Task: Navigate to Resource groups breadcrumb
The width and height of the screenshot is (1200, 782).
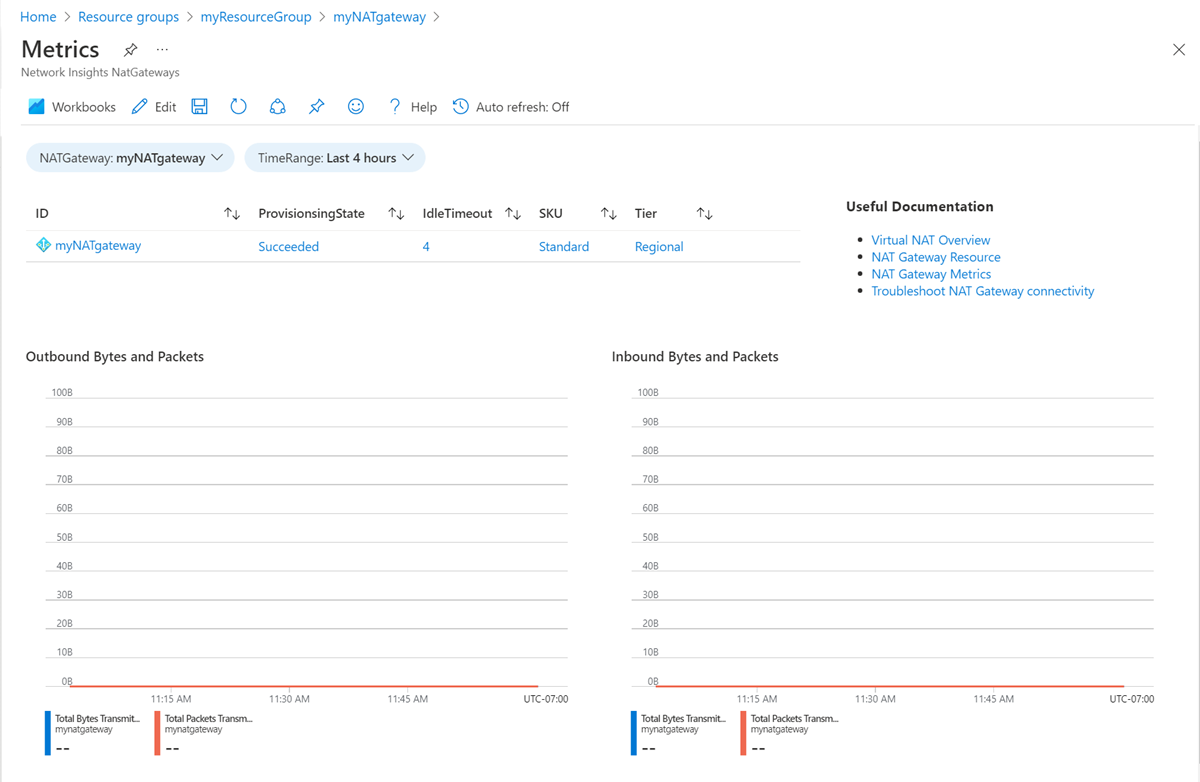Action: (128, 16)
